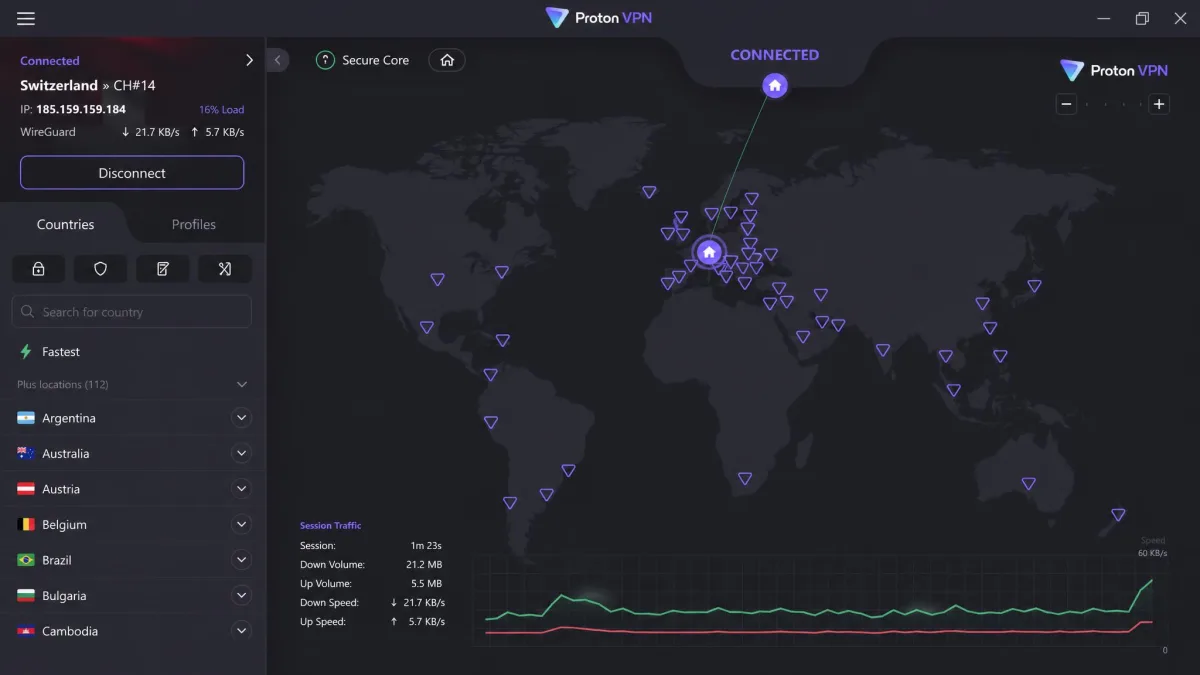Expand Austria server list

241,489
